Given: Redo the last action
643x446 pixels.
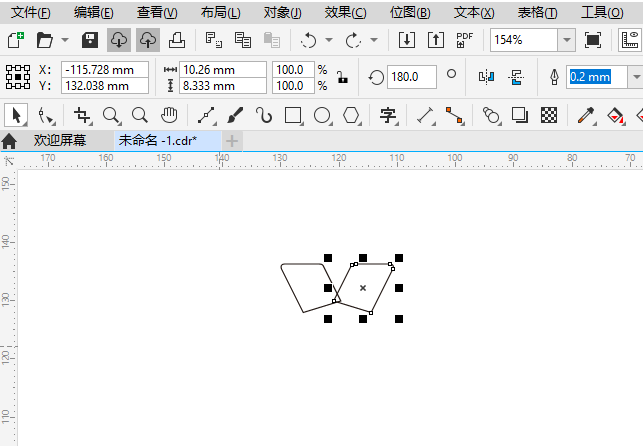Looking at the screenshot, I should (353, 40).
